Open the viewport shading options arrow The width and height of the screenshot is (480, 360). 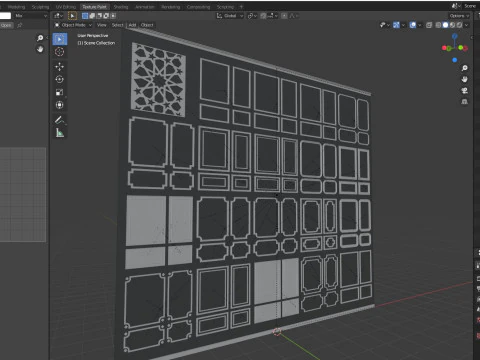pos(467,25)
